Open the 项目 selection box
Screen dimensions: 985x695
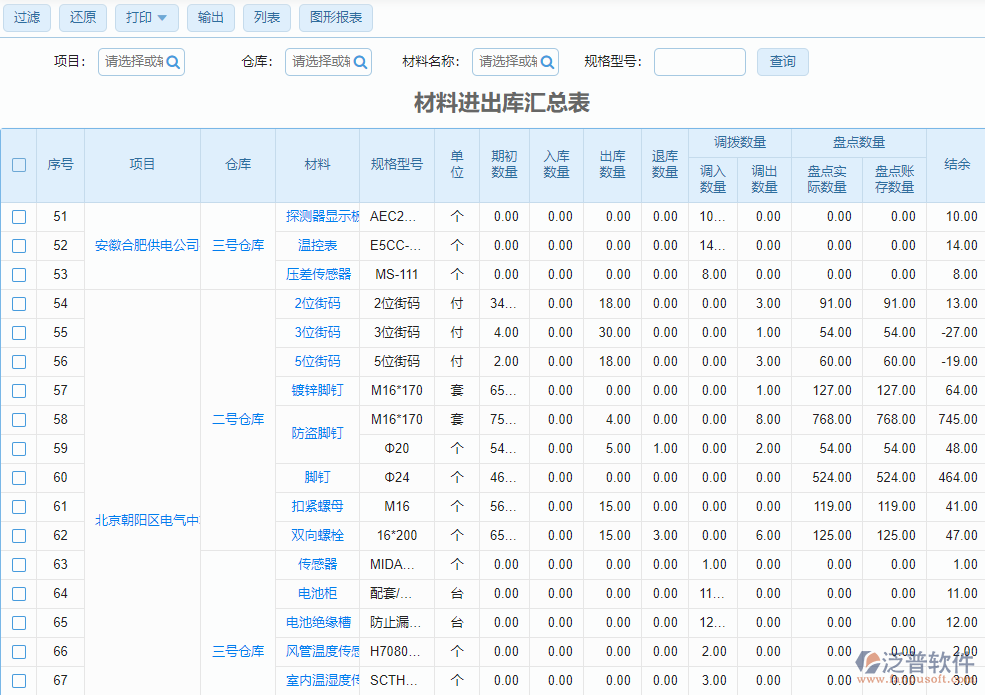(133, 61)
